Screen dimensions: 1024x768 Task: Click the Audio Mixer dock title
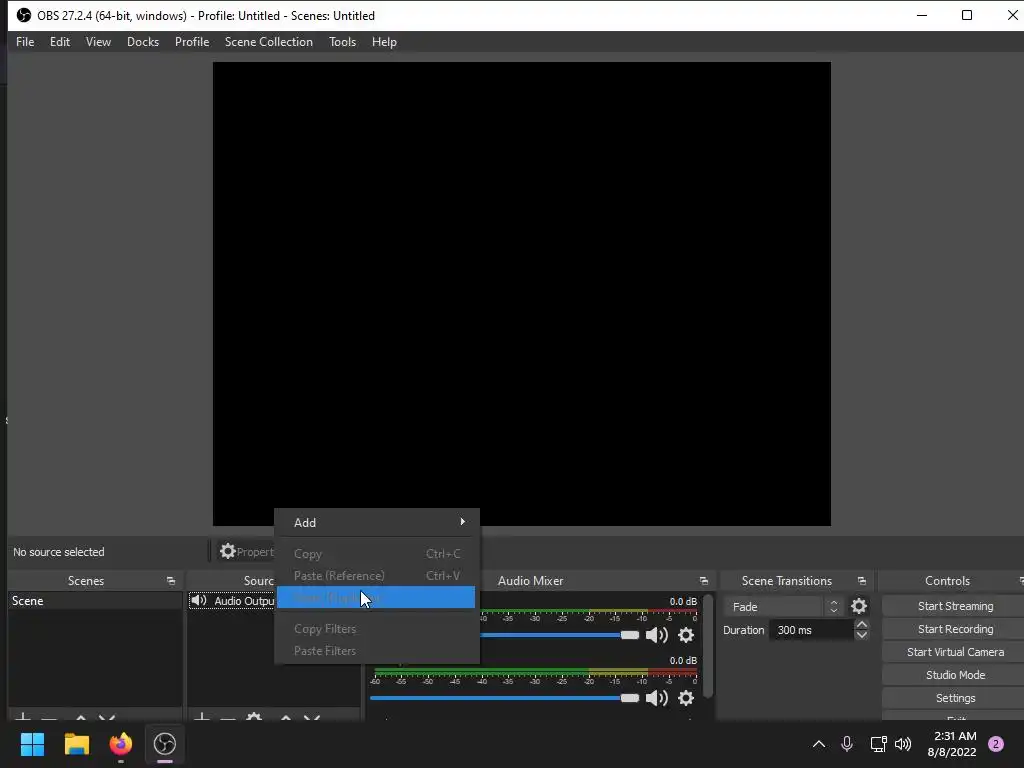coord(530,581)
